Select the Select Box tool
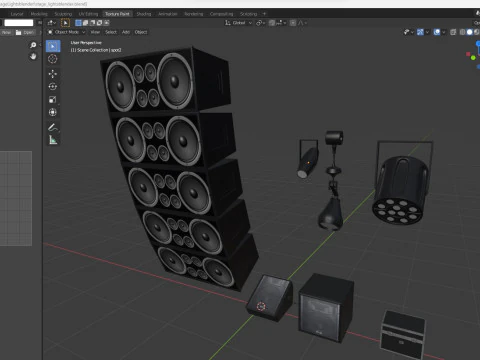The width and height of the screenshot is (480, 360). [53, 46]
